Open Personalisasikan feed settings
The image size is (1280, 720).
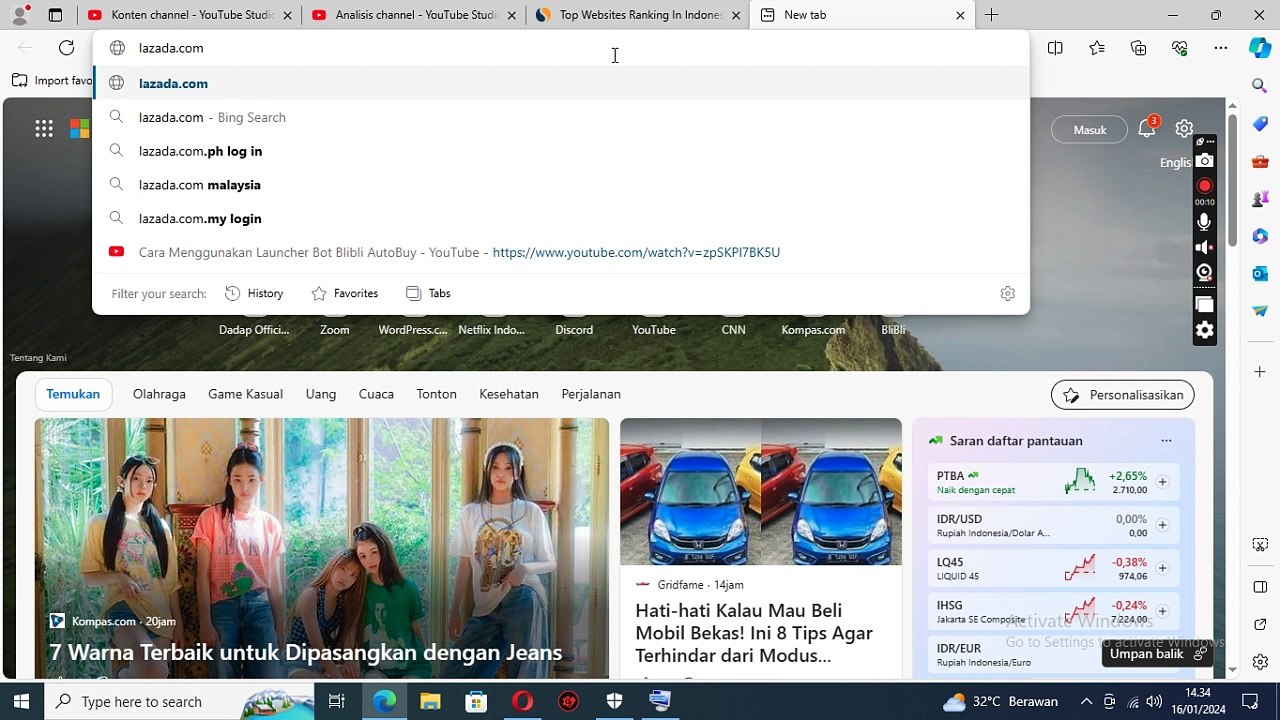tap(1122, 395)
